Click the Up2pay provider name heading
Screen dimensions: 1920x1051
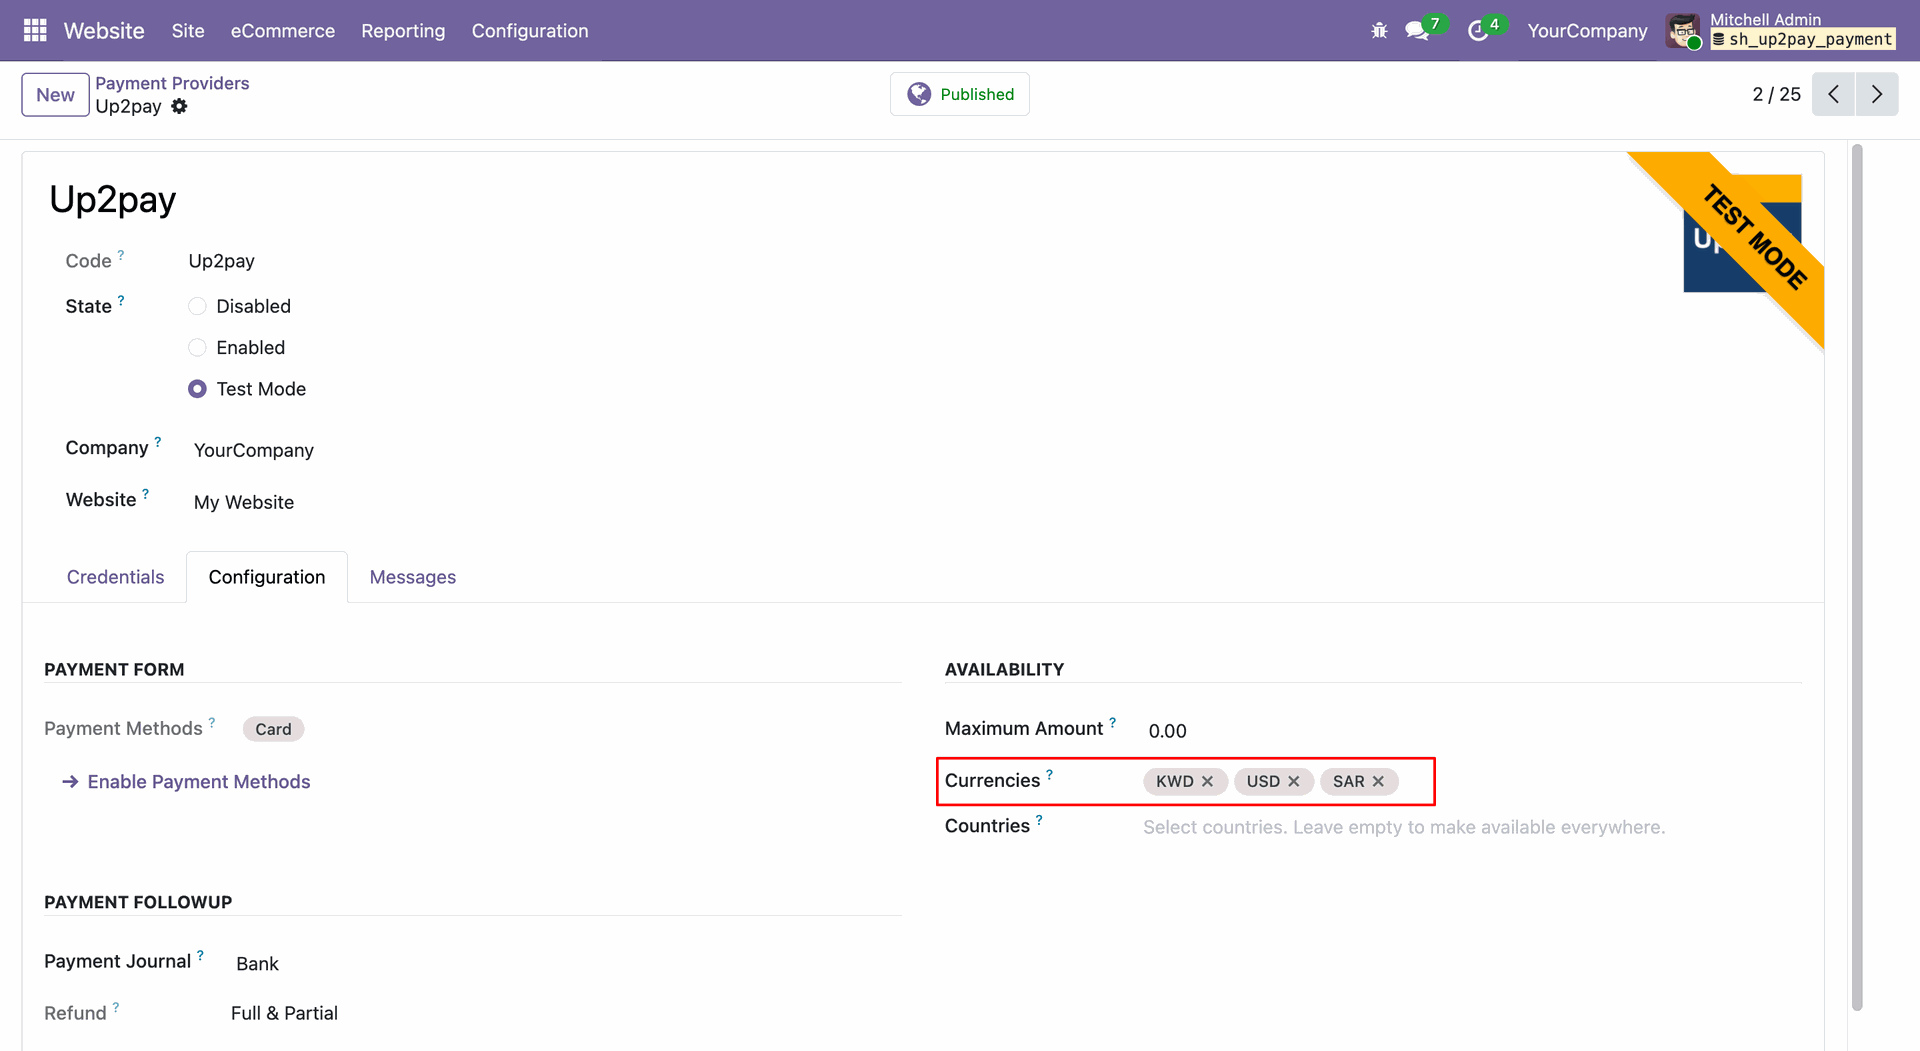coord(113,200)
